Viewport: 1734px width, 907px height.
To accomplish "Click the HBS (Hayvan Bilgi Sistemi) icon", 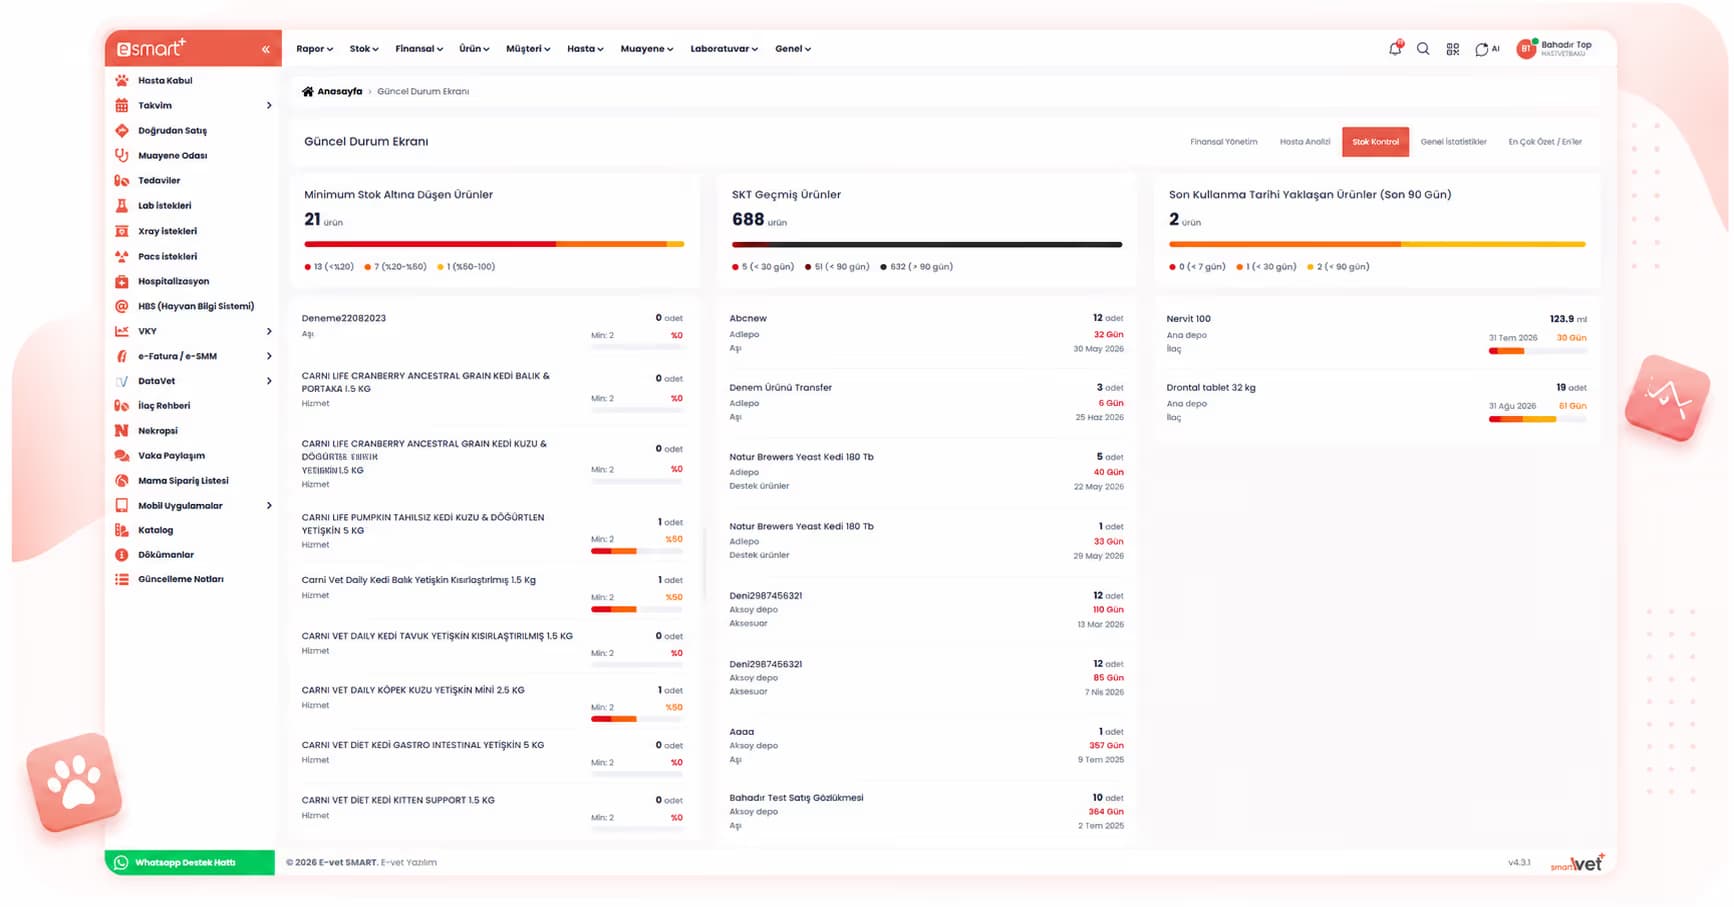I will [122, 306].
